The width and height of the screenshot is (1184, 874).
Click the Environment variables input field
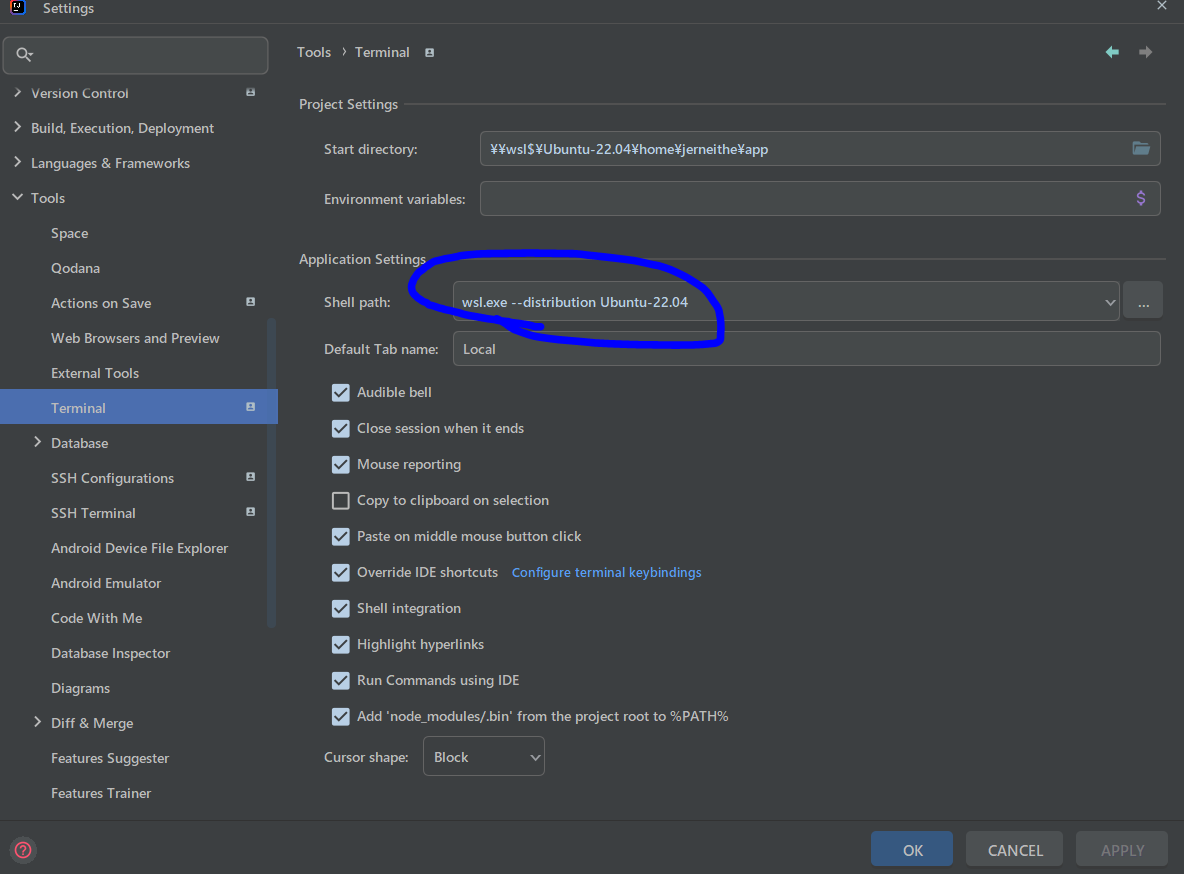(x=820, y=199)
